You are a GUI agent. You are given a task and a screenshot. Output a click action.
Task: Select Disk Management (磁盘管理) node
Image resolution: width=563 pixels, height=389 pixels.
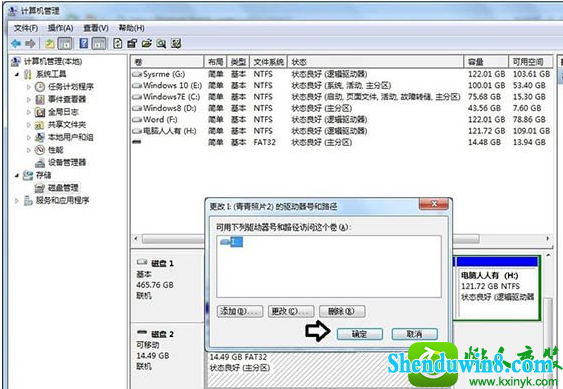tap(63, 187)
